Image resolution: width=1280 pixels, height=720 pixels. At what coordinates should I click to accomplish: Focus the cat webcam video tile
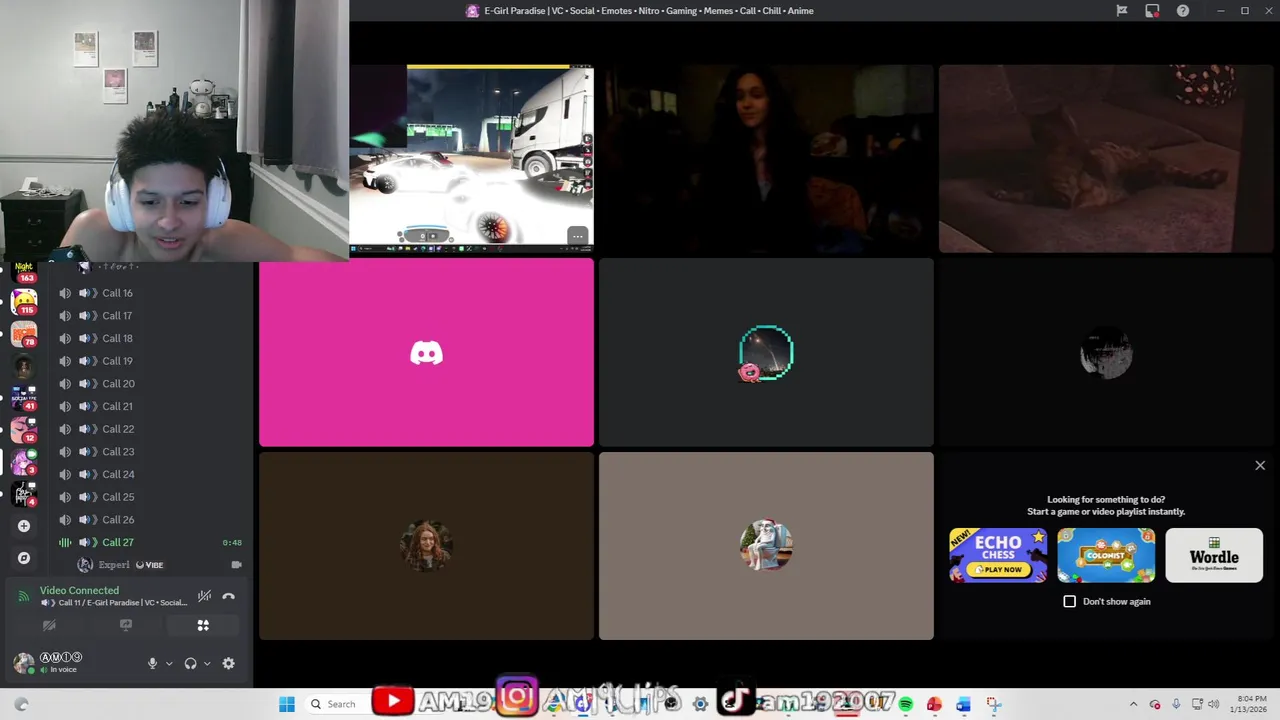tap(1106, 159)
